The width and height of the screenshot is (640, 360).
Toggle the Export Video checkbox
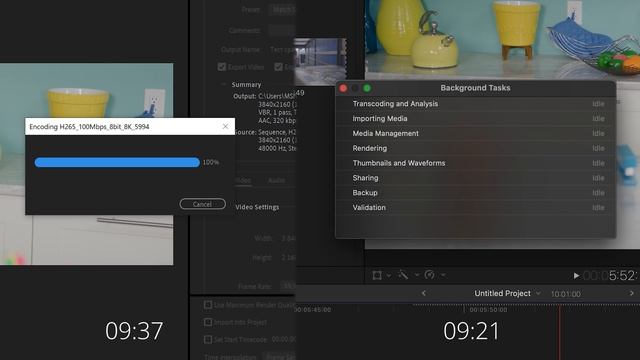[x=222, y=67]
